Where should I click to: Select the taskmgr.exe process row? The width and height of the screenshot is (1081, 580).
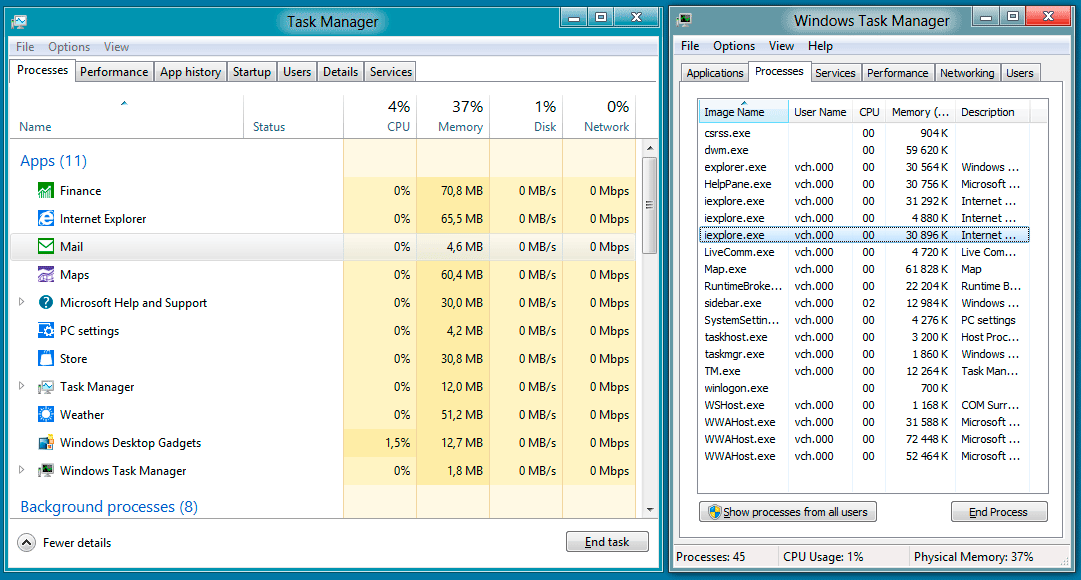(x=864, y=354)
